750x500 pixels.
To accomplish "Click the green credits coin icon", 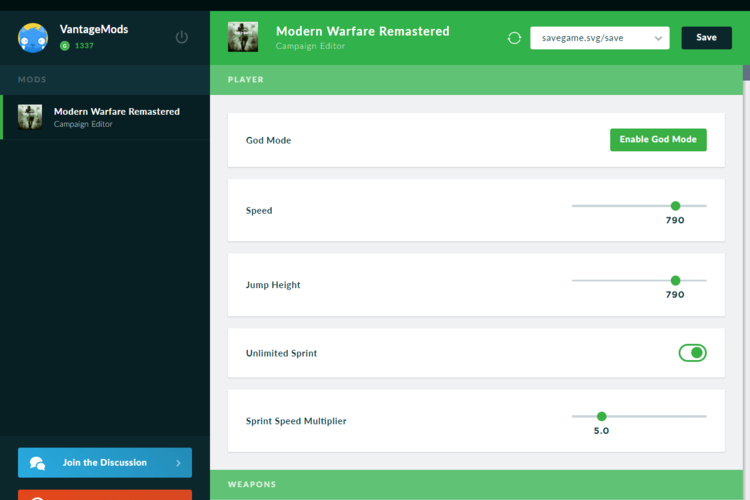I will point(65,46).
